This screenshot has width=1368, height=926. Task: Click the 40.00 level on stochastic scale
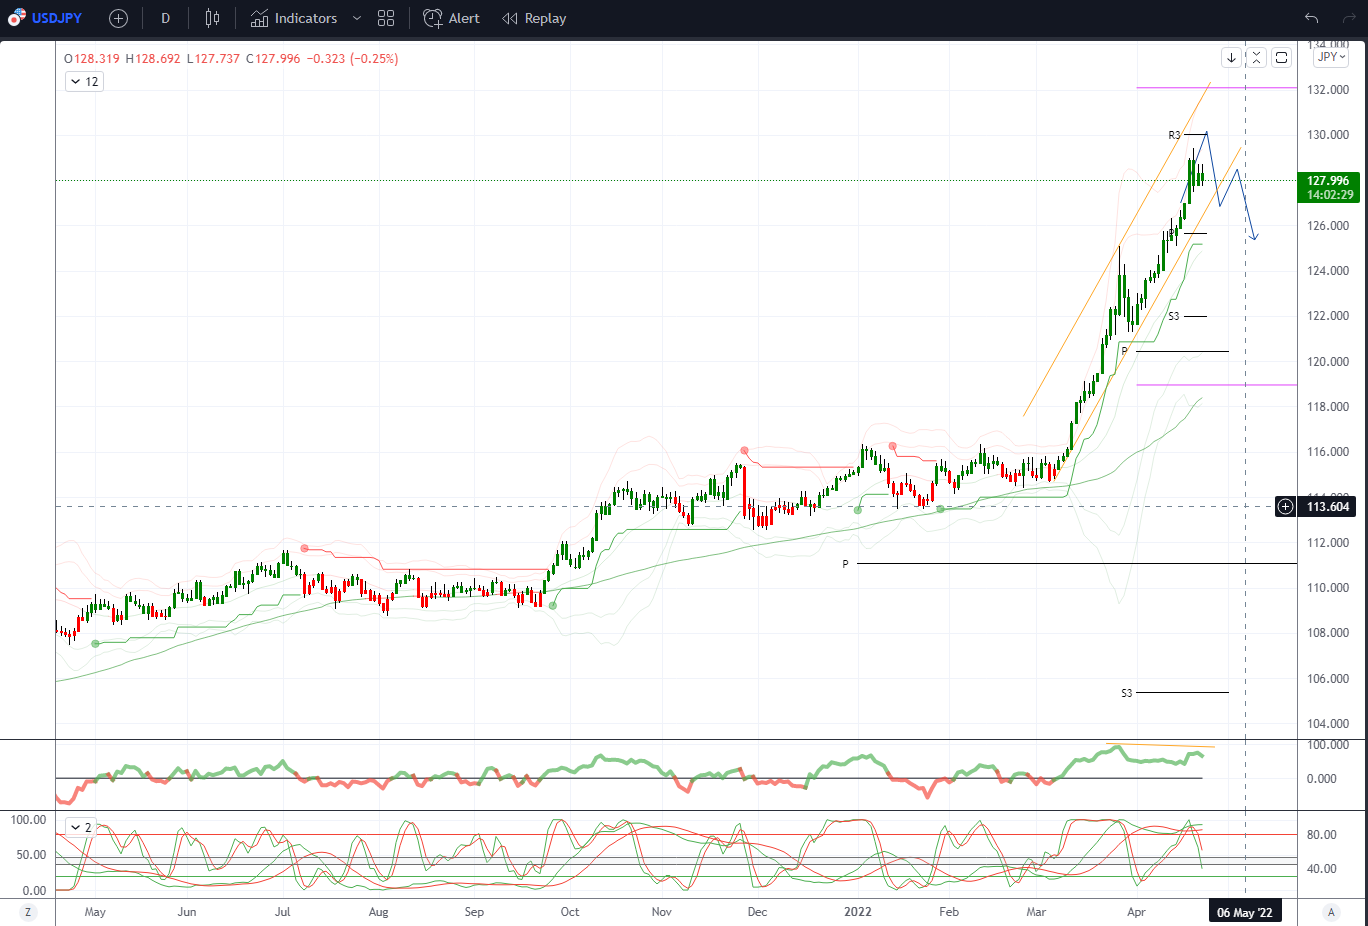click(1321, 869)
